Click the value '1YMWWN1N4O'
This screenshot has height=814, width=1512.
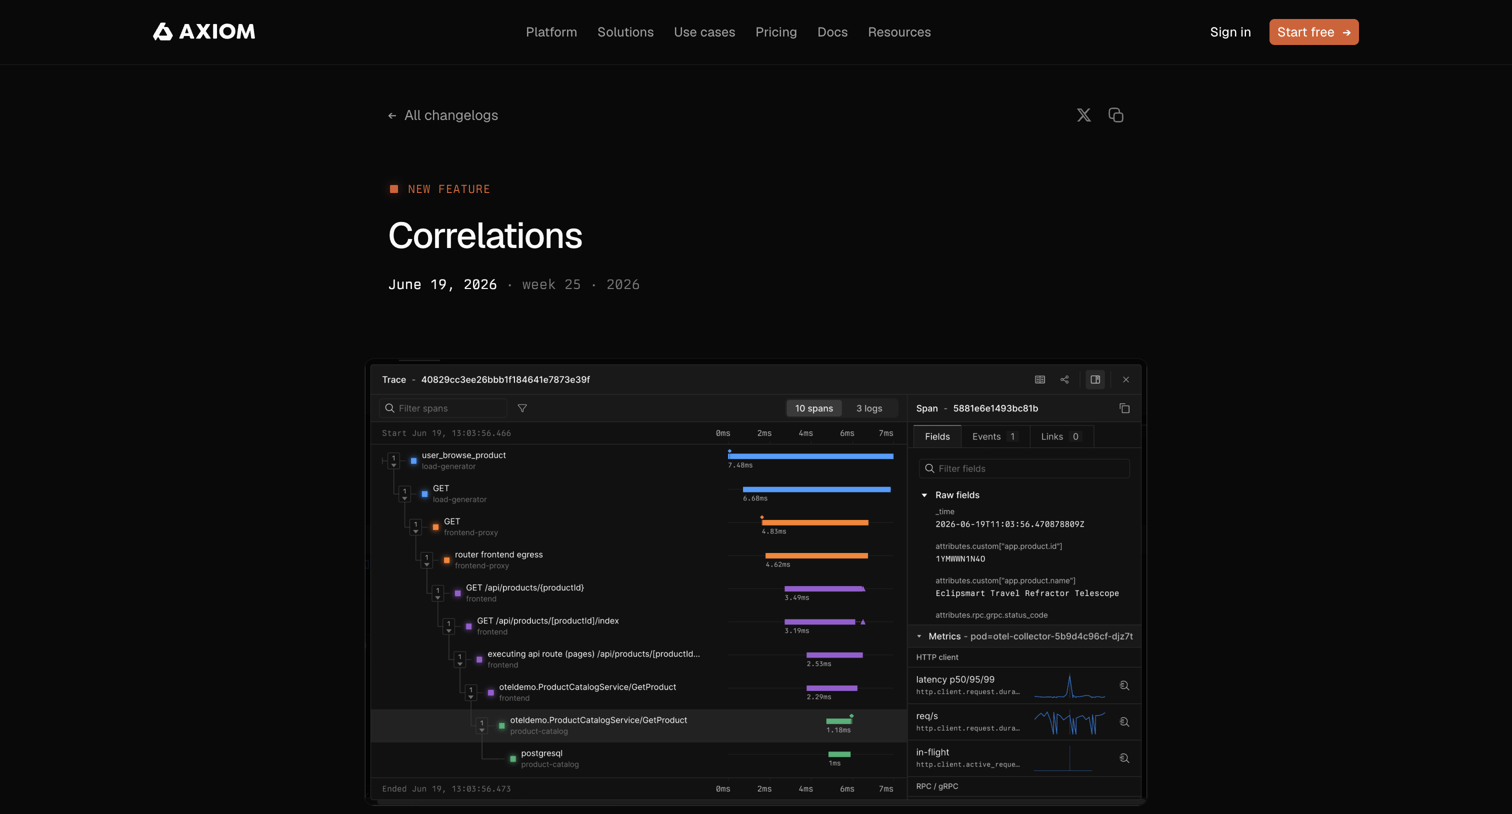(x=960, y=559)
